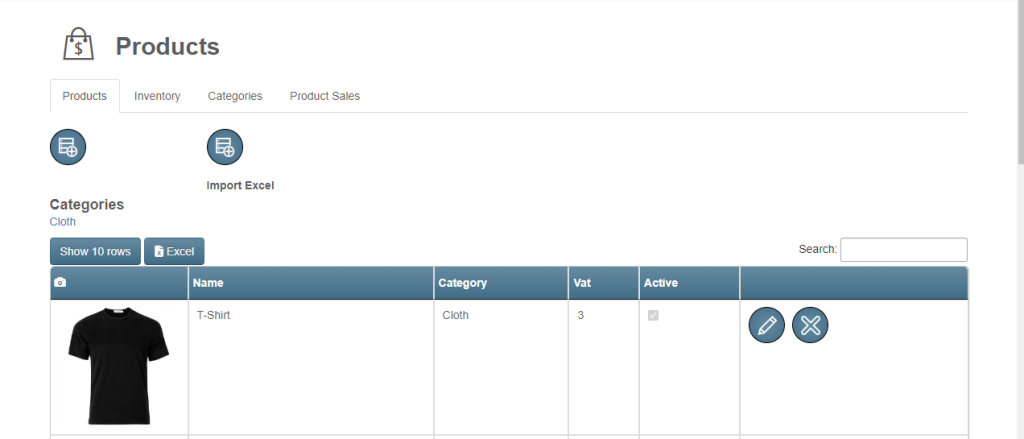Focus the Search input field
Viewport: 1024px width, 439px height.
click(903, 249)
